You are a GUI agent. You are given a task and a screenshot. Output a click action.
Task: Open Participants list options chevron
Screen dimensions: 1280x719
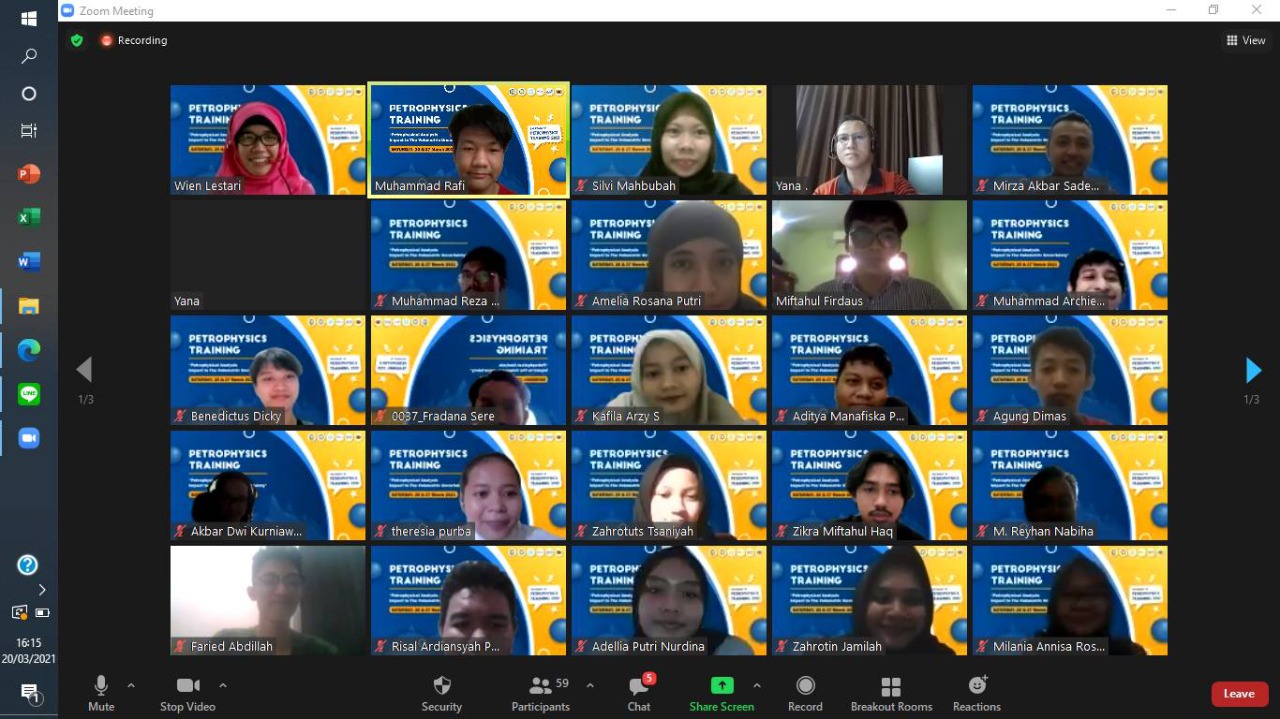coord(590,687)
